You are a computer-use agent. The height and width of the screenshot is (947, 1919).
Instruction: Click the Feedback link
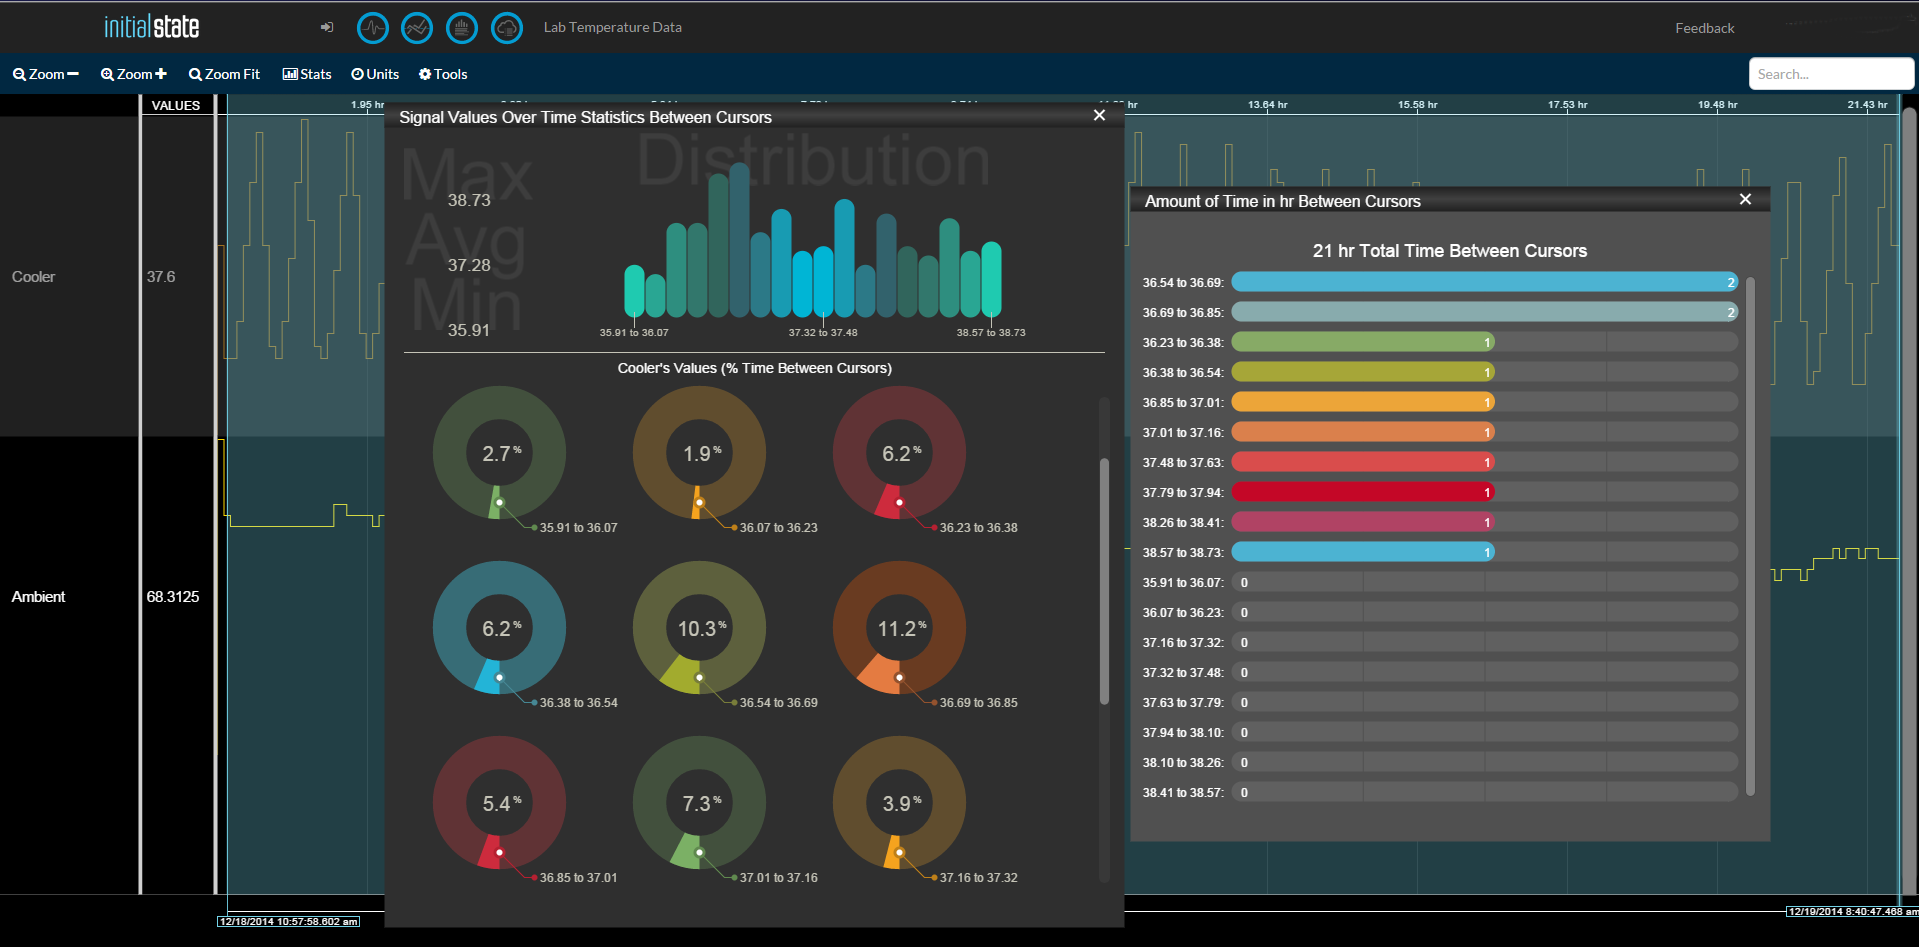pyautogui.click(x=1704, y=28)
